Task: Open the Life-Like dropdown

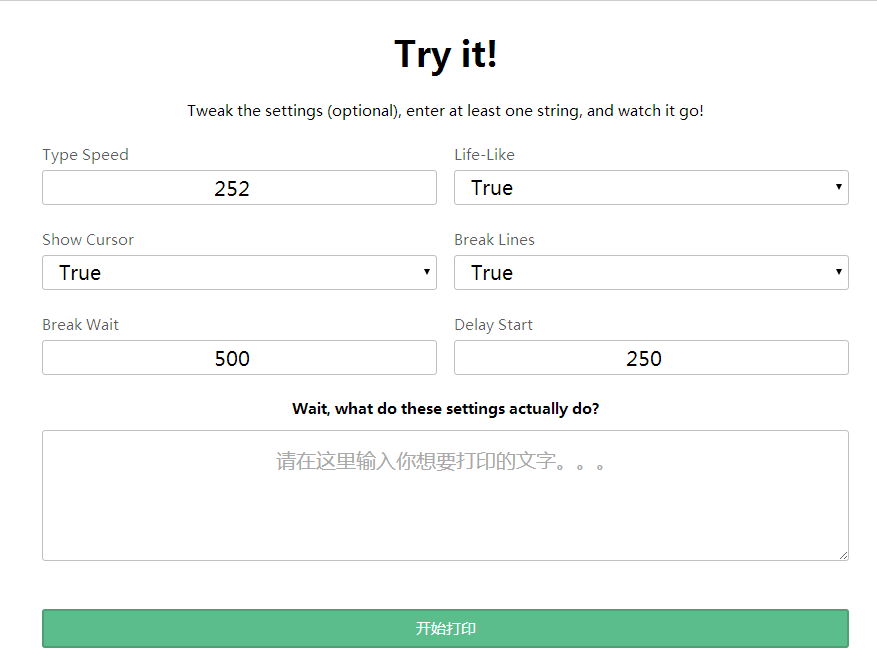Action: [651, 188]
